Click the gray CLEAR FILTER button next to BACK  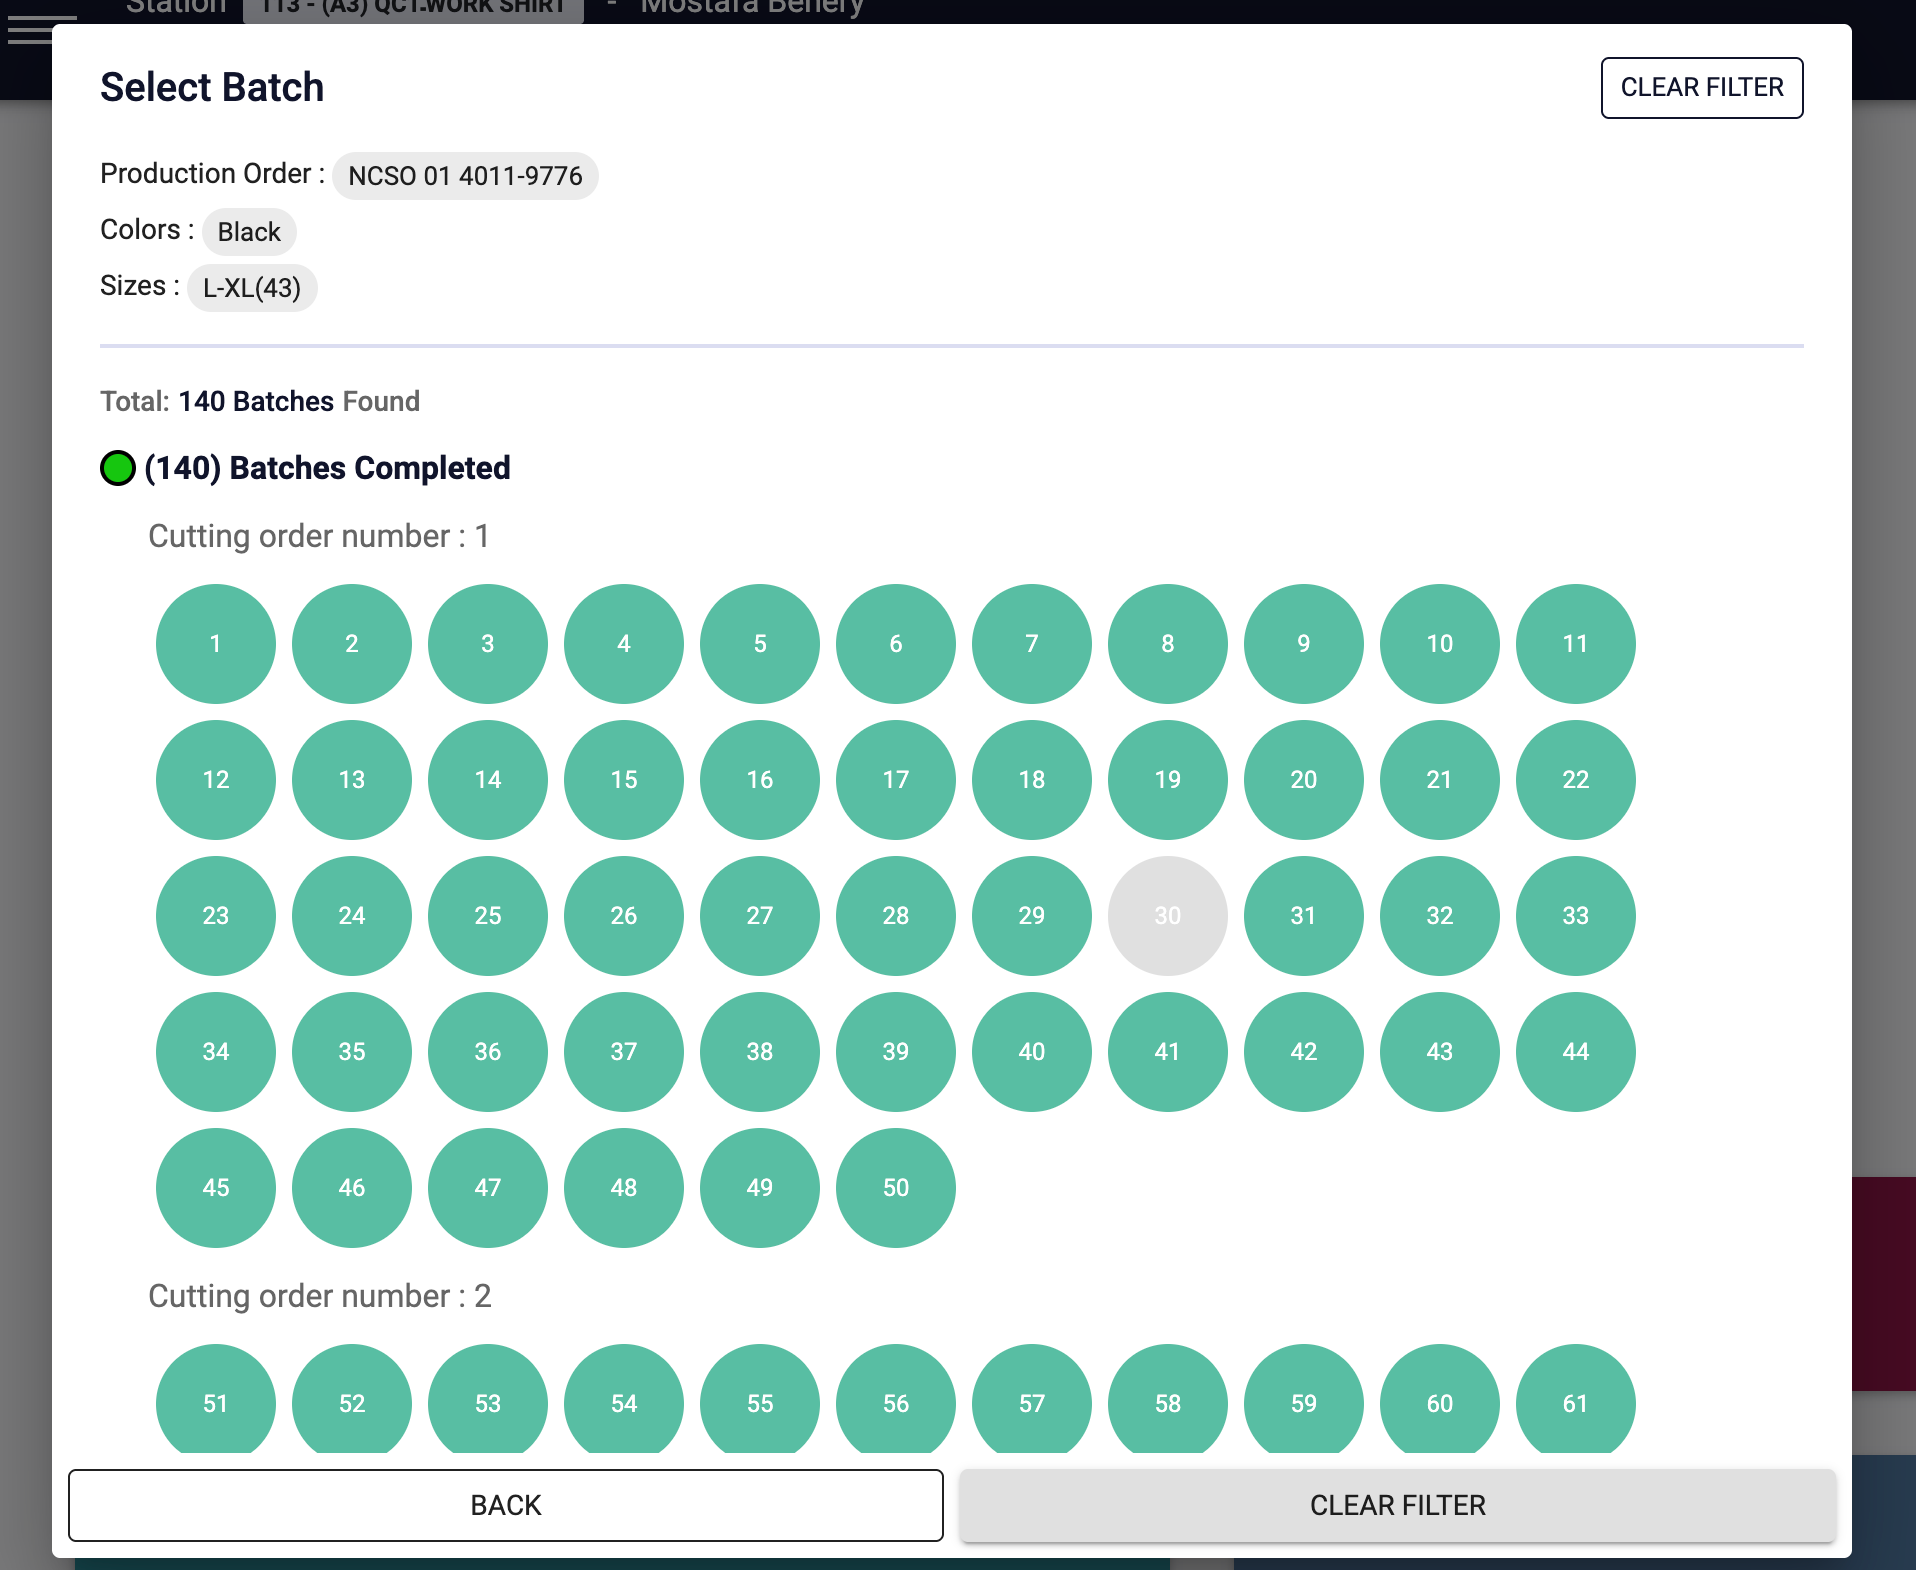click(1397, 1505)
